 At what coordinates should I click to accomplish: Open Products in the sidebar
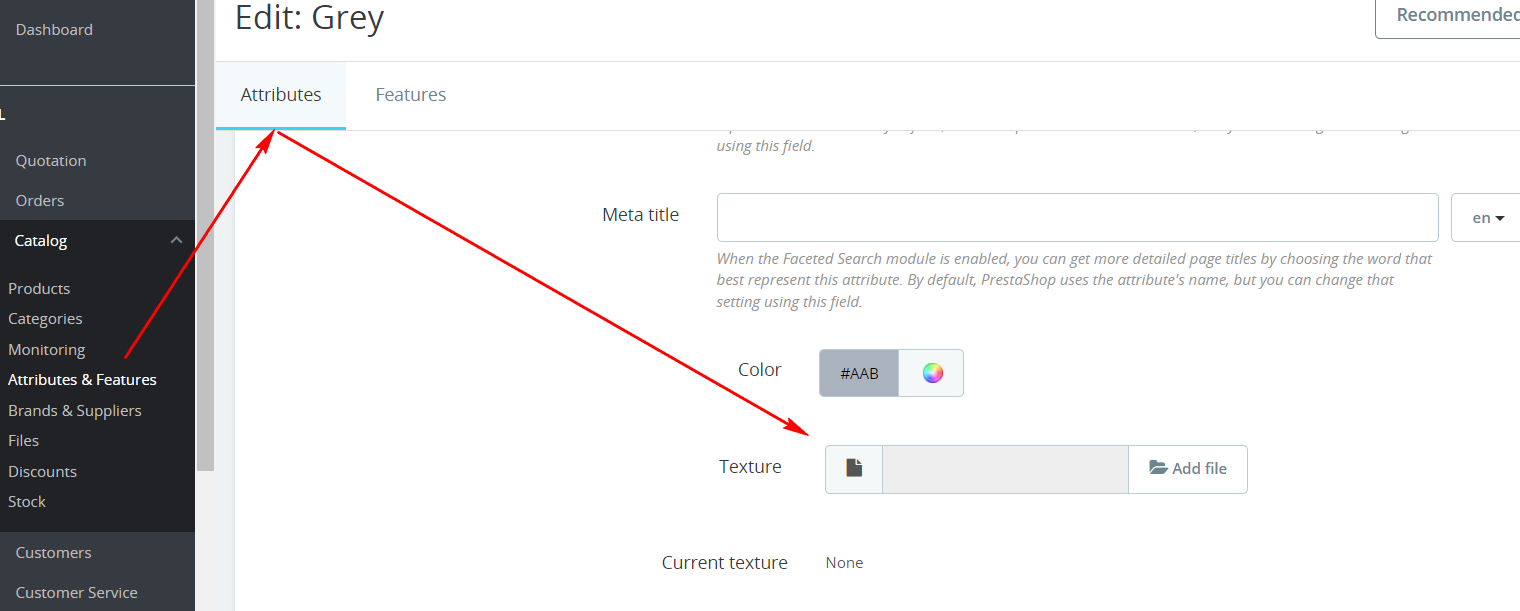click(39, 288)
